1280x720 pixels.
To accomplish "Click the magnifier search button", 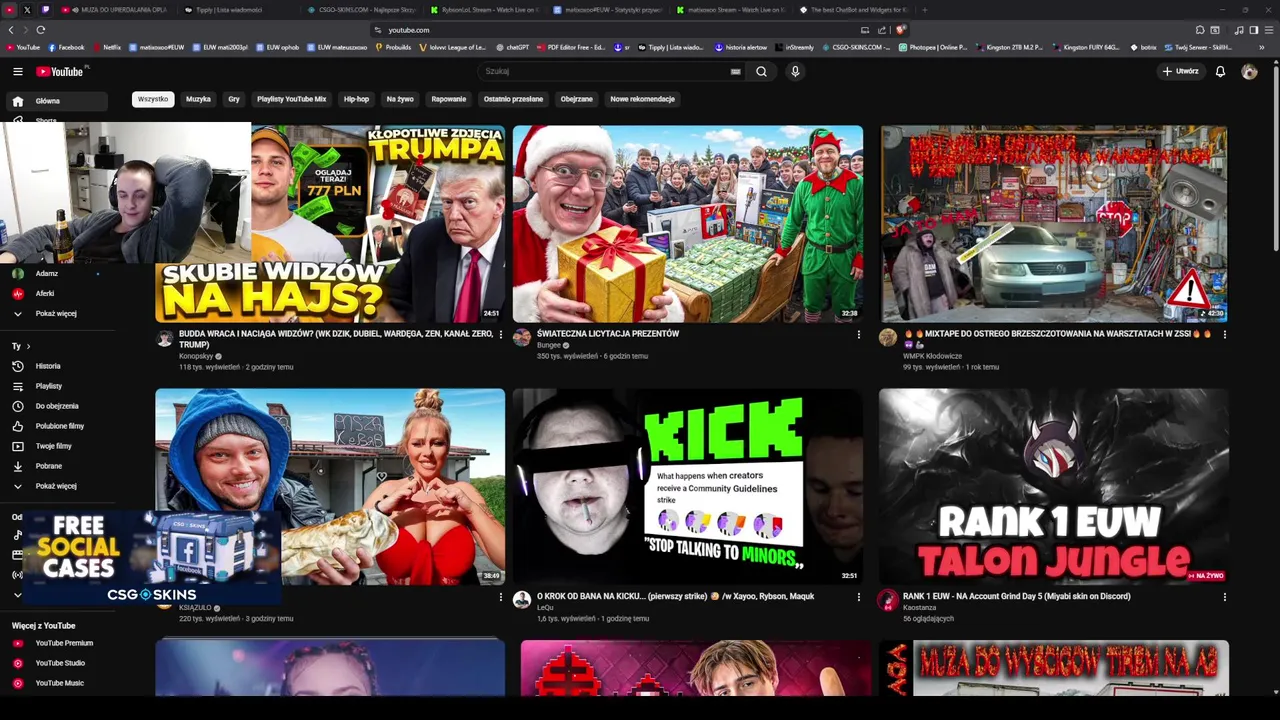I will coord(761,72).
